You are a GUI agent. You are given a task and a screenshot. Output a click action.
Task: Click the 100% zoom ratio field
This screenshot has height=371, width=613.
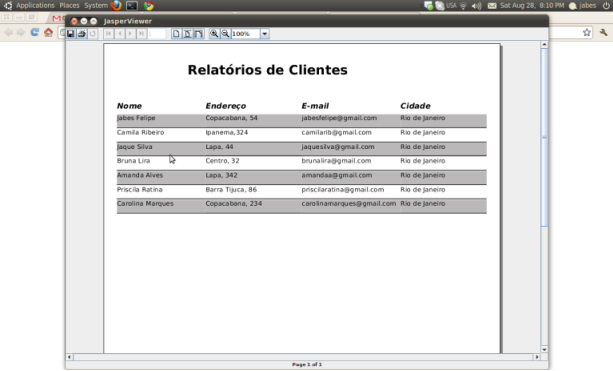[246, 34]
